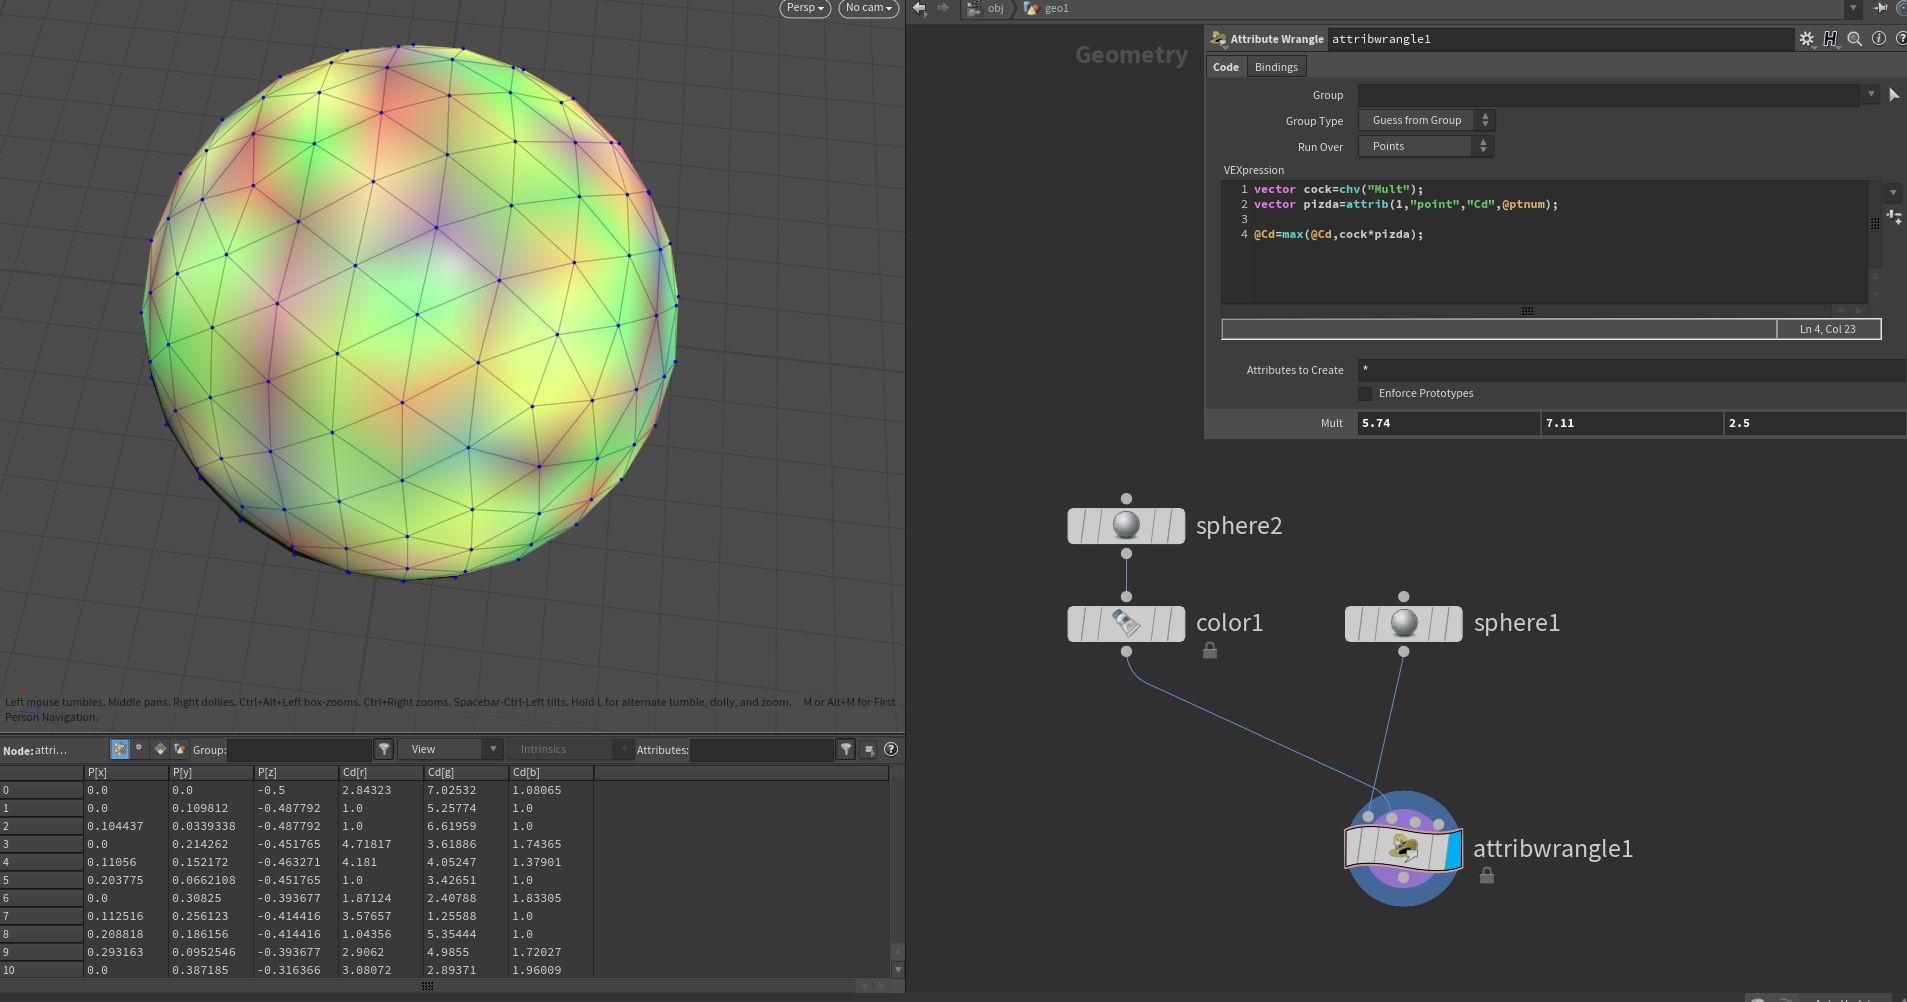Viewport: 1907px width, 1002px height.
Task: Select the color1 node label
Action: (1229, 623)
